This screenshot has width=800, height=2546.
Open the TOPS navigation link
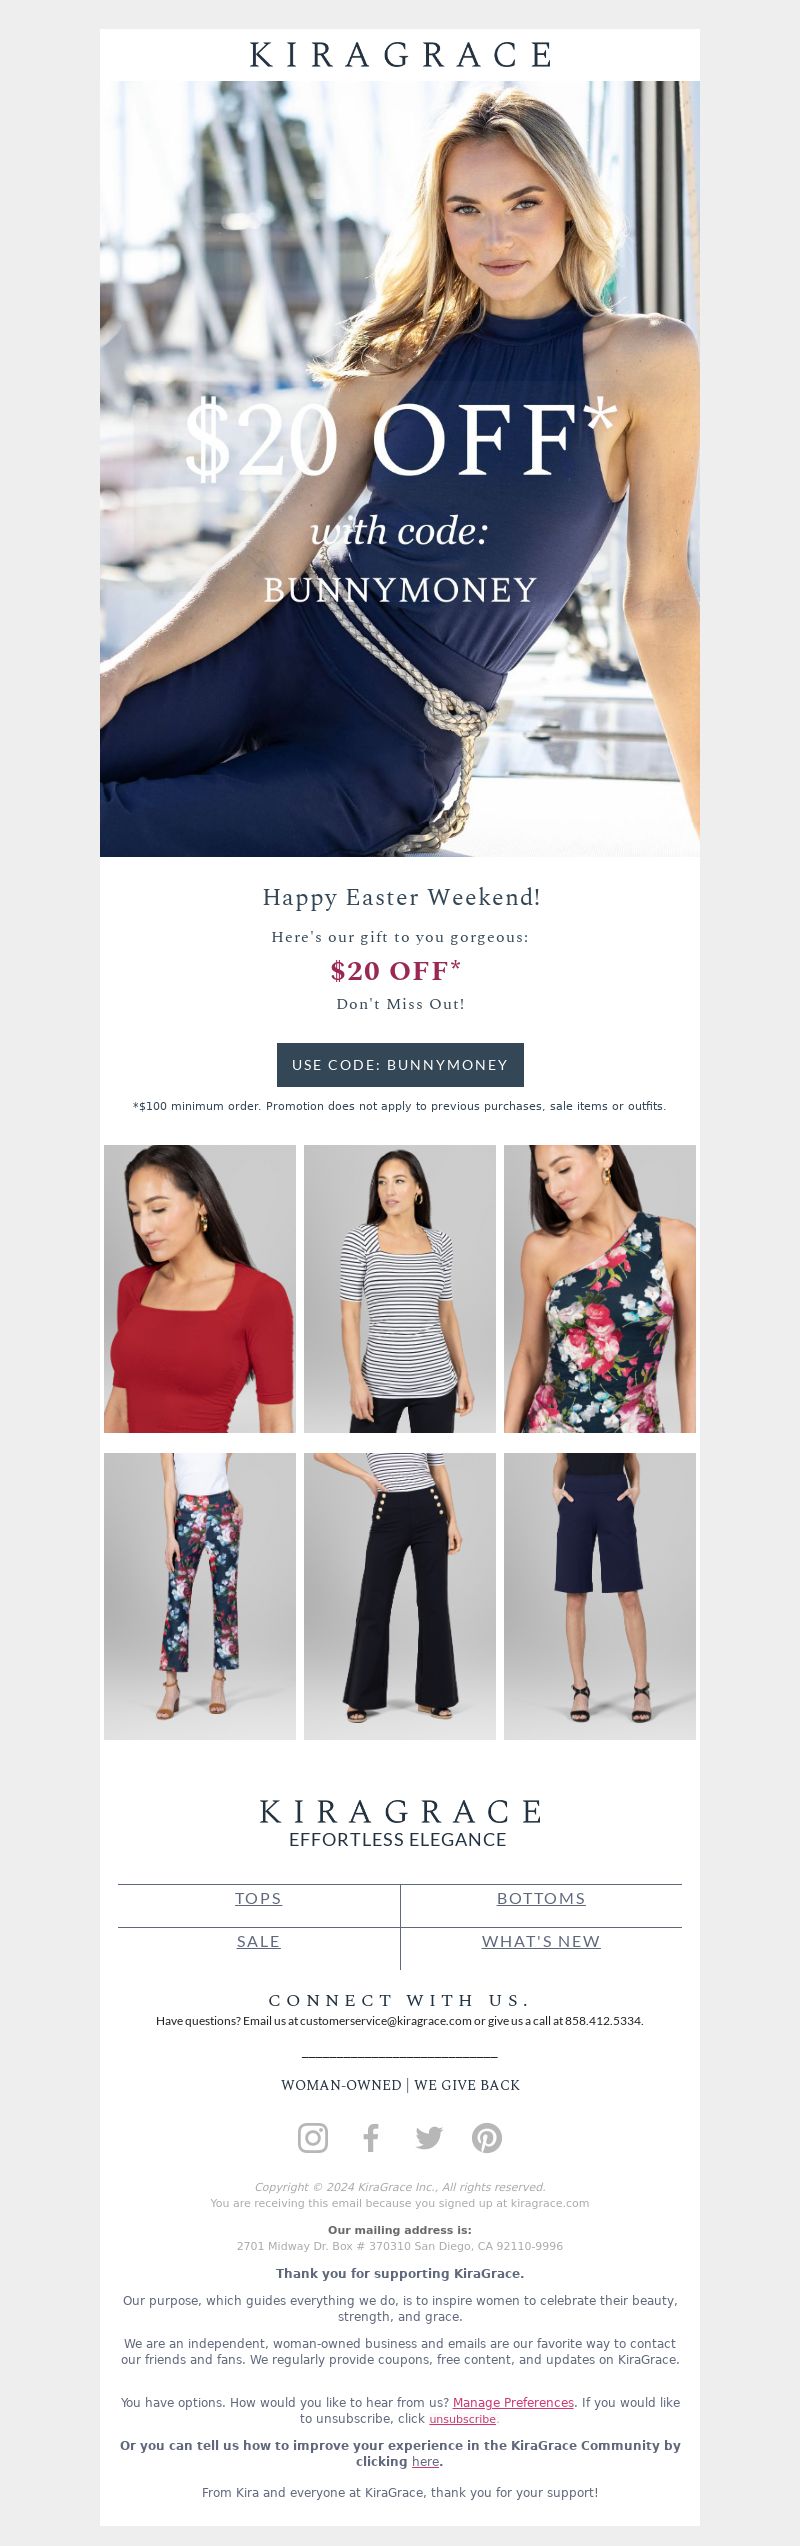click(258, 1898)
